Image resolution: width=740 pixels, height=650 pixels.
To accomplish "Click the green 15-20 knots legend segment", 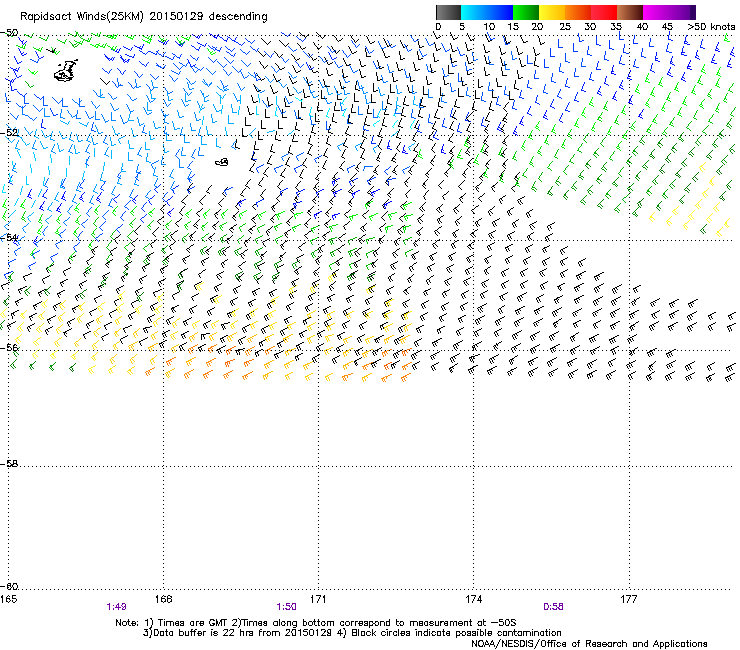I will (525, 12).
